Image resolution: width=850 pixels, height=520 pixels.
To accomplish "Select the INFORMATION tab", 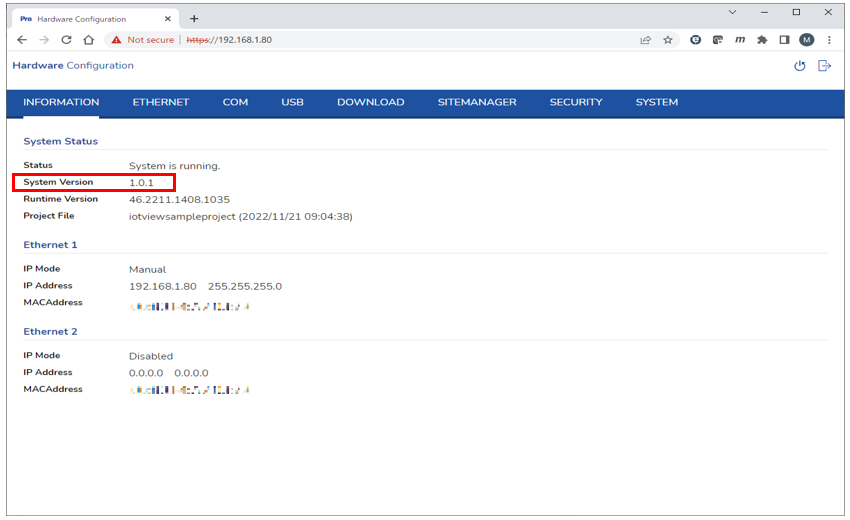I will pyautogui.click(x=61, y=102).
